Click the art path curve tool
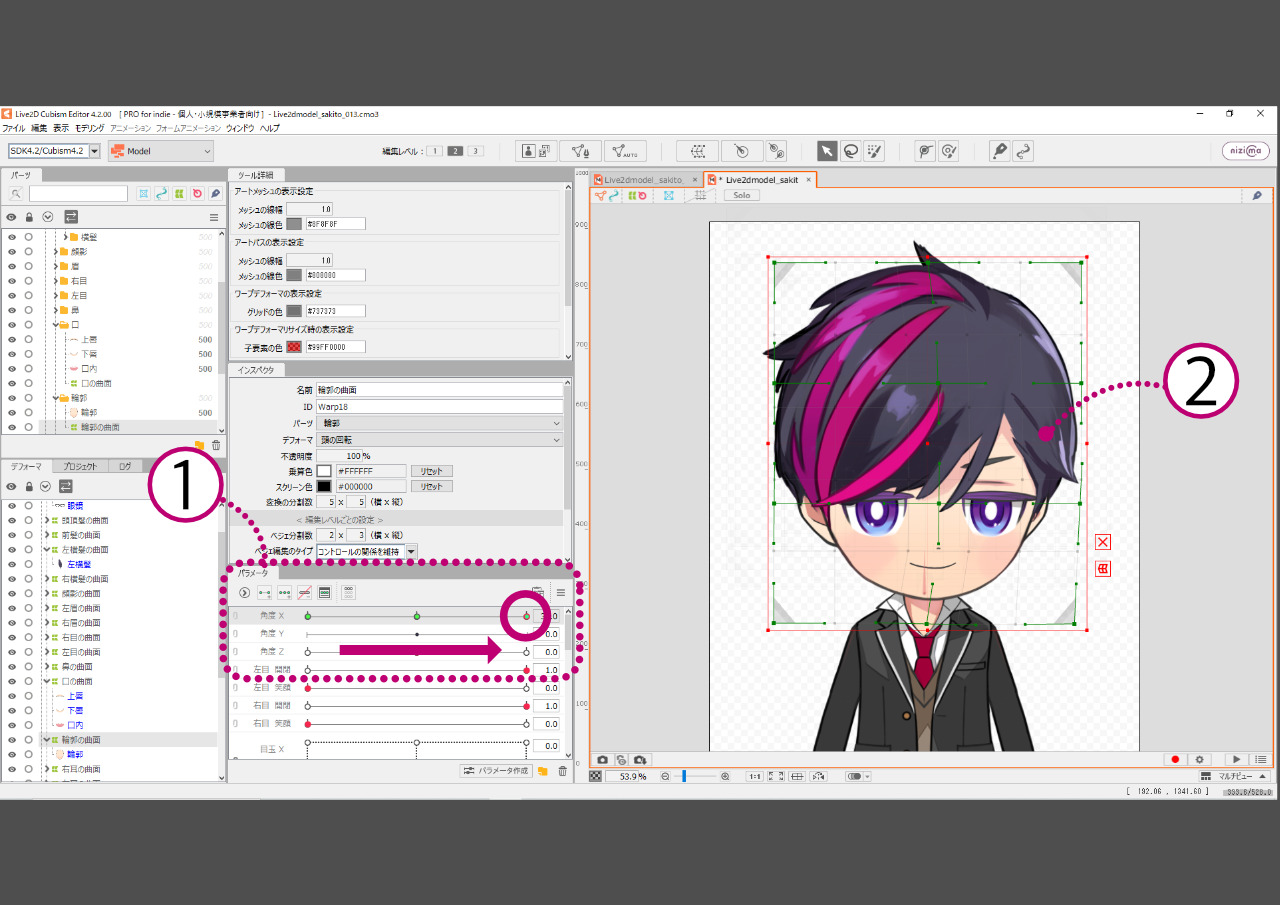1280x905 pixels. tap(1022, 151)
